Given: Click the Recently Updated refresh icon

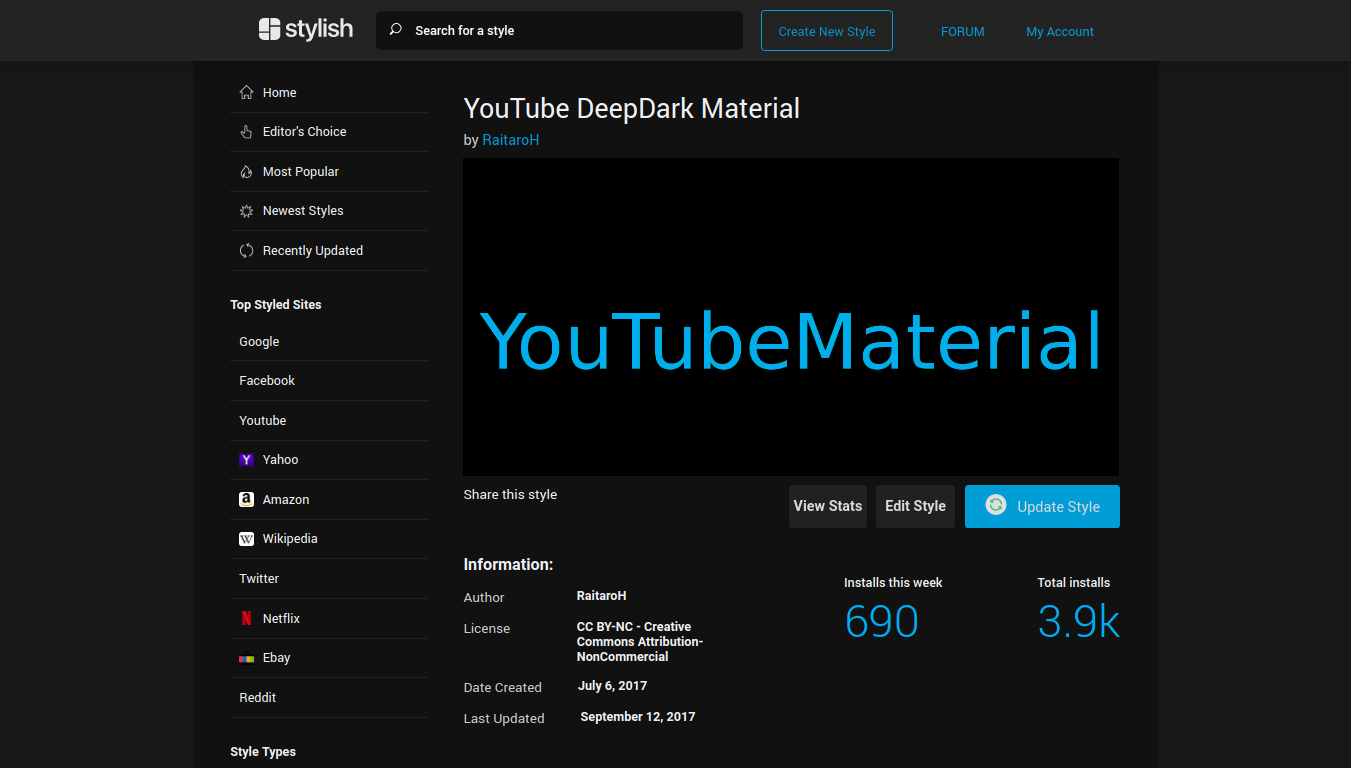Looking at the screenshot, I should pyautogui.click(x=246, y=251).
